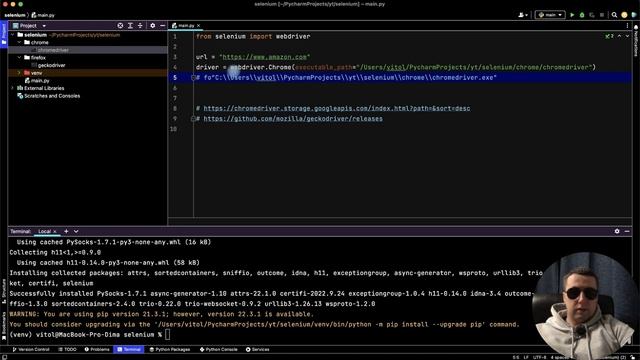Click UTF-8 encoding in status bar
This screenshot has height=360, width=640.
pyautogui.click(x=540, y=357)
